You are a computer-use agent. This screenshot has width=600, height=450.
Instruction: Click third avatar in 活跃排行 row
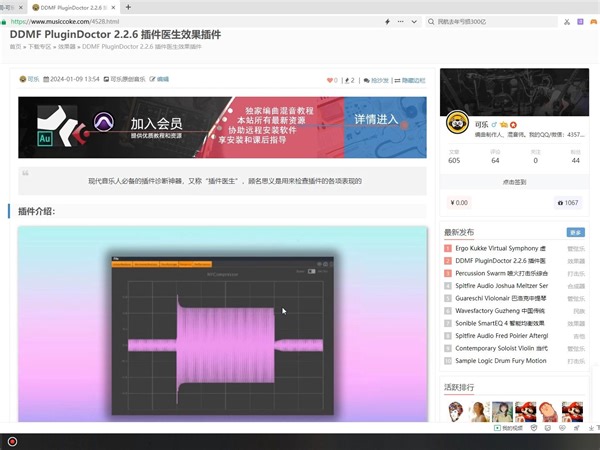click(502, 411)
